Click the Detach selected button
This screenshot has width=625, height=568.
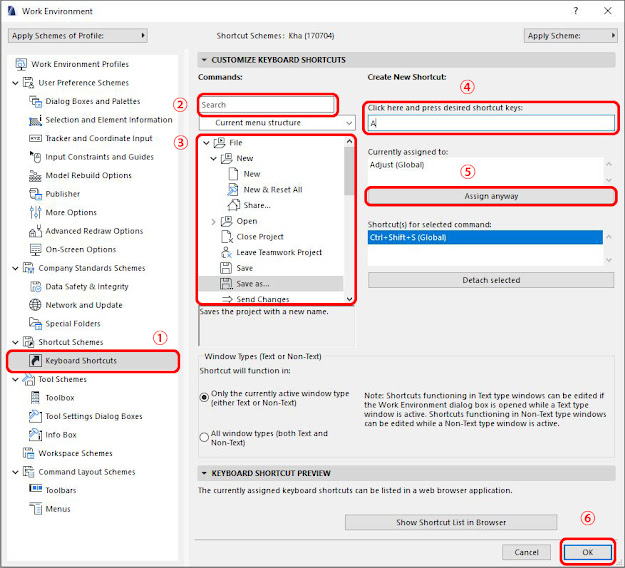[x=491, y=280]
